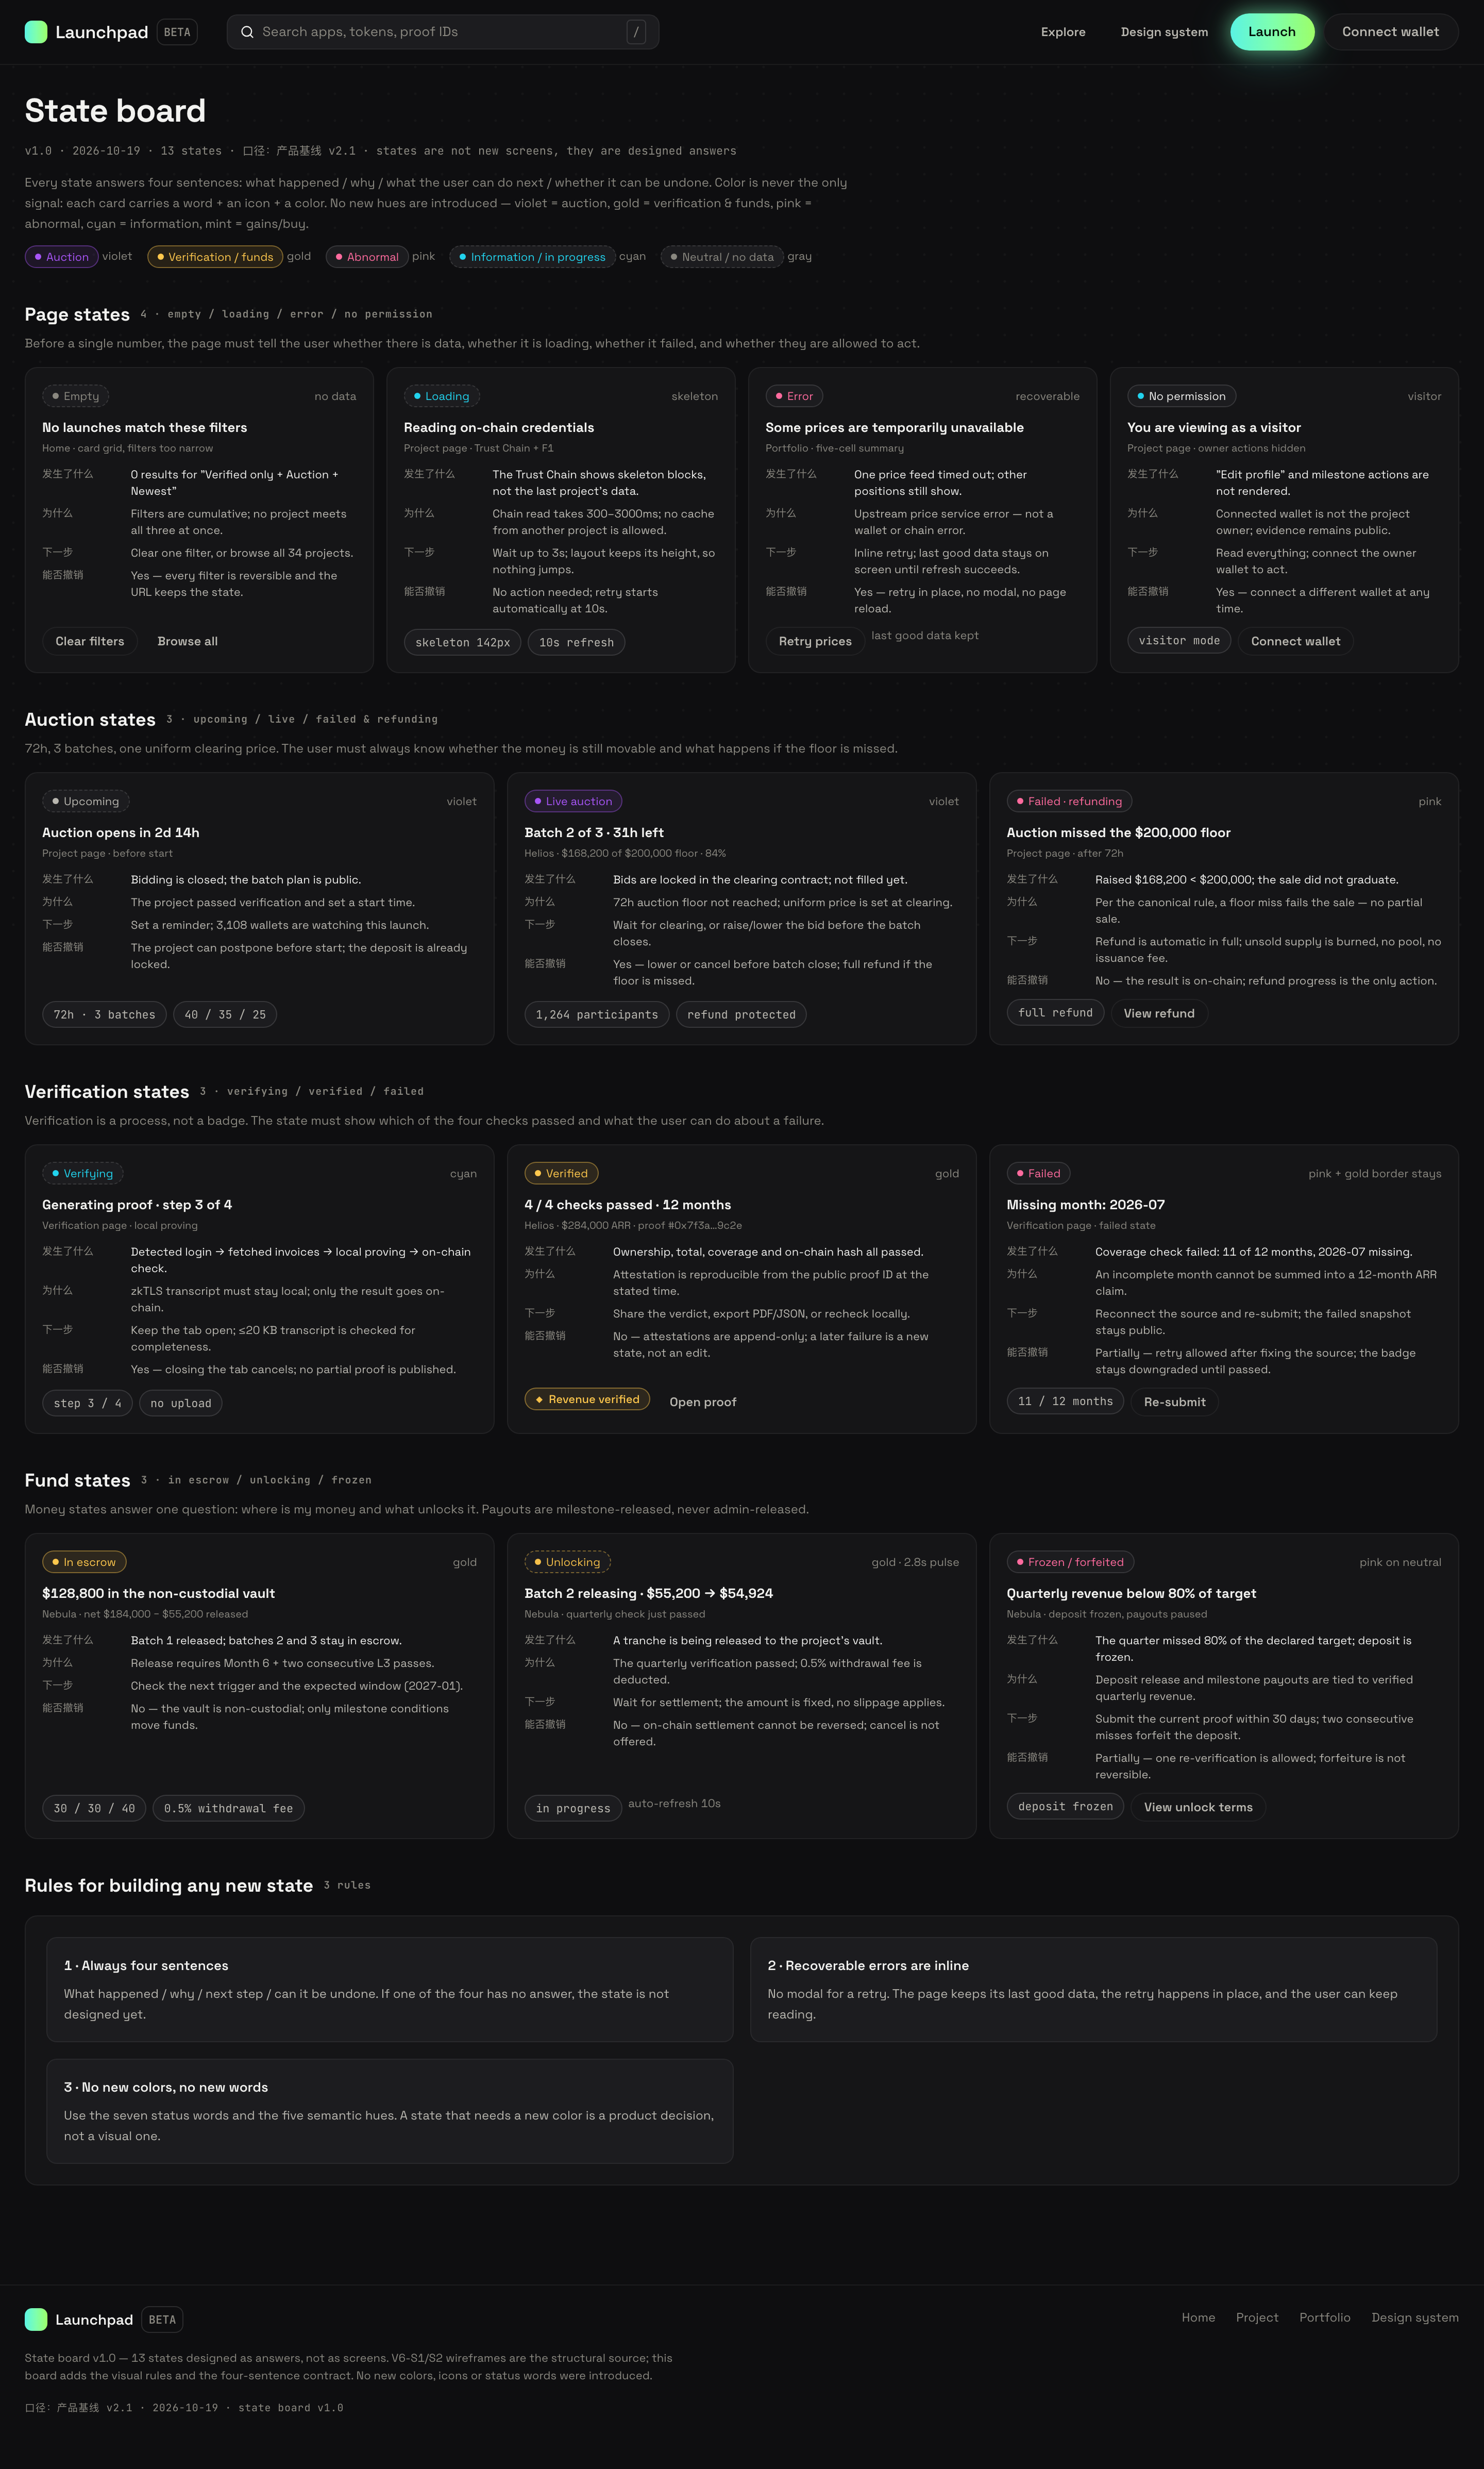Viewport: 1484px width, 2469px height.
Task: Click rule card Recoverable errors are inline
Action: pyautogui.click(x=1093, y=1990)
